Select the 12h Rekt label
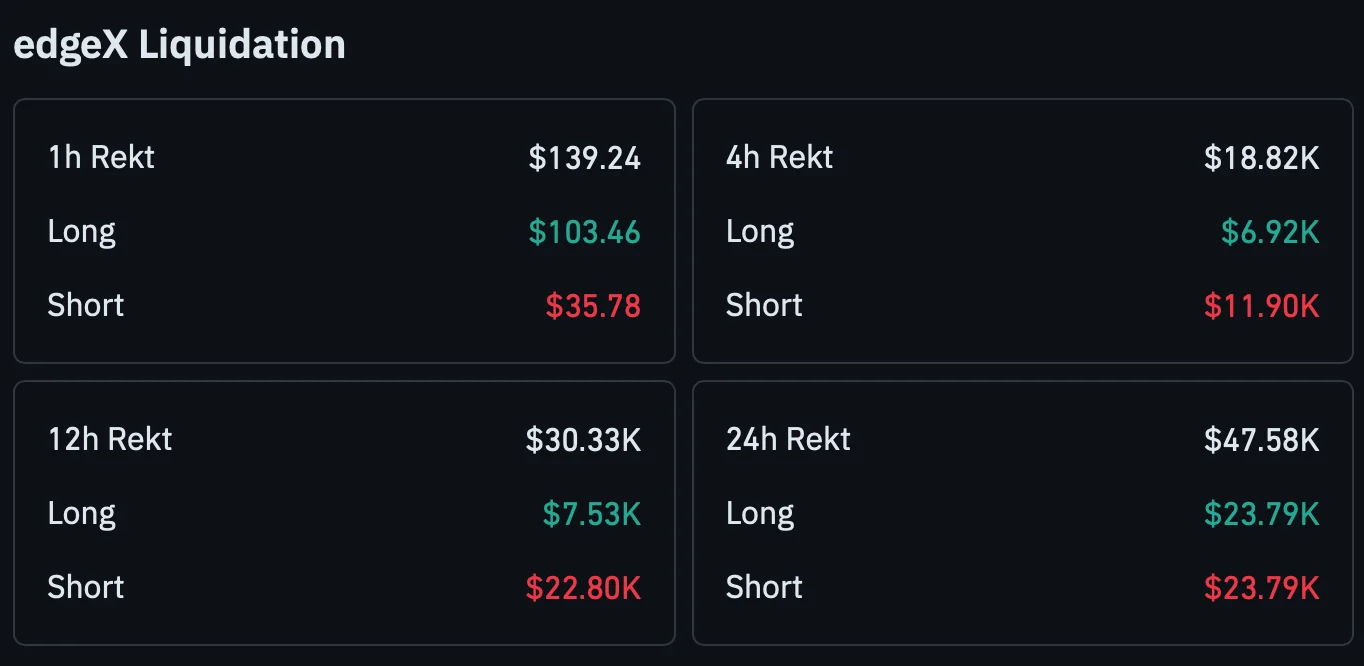Viewport: 1364px width, 666px height. click(110, 439)
